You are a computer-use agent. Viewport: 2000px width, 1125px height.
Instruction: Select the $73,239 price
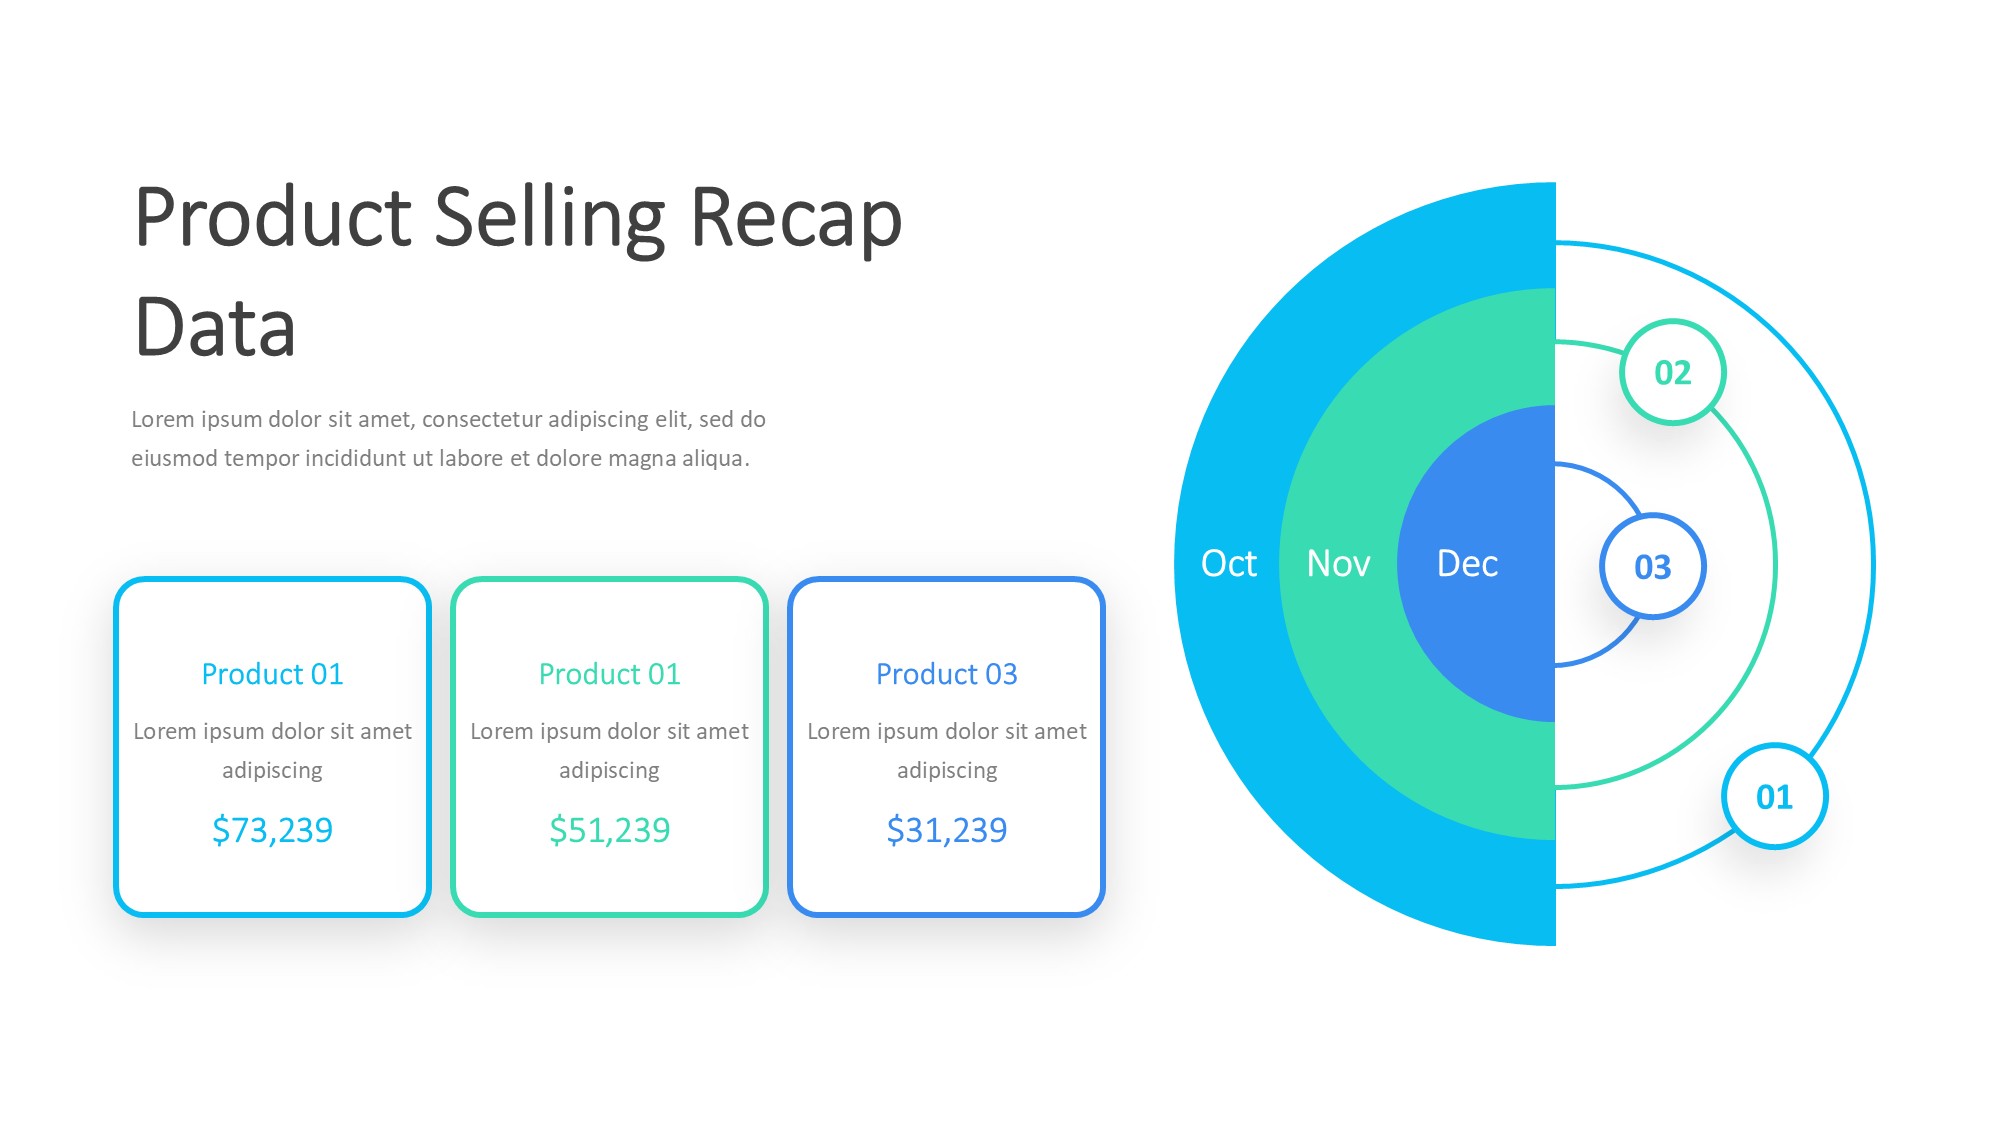click(272, 830)
